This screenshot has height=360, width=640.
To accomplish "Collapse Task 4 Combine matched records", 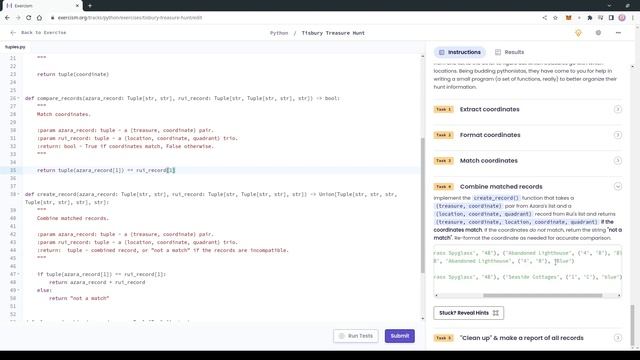I will coord(528,187).
